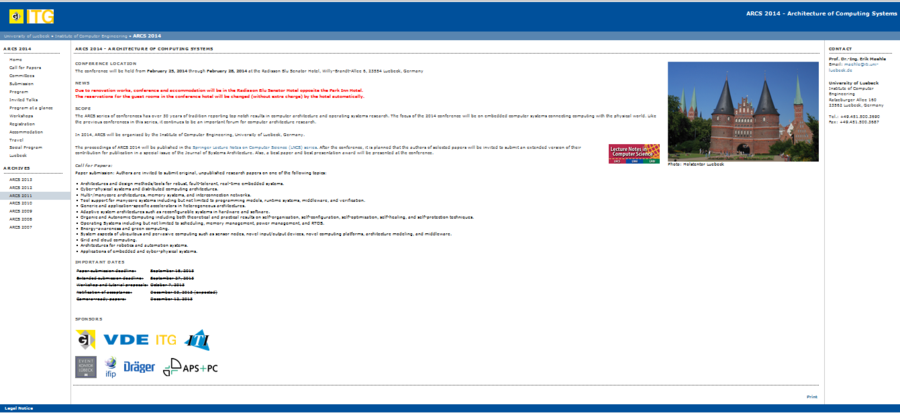Image resolution: width=900 pixels, height=413 pixels.
Task: Open the Event Kontor Lübeck sponsor logo
Action: tap(86, 367)
